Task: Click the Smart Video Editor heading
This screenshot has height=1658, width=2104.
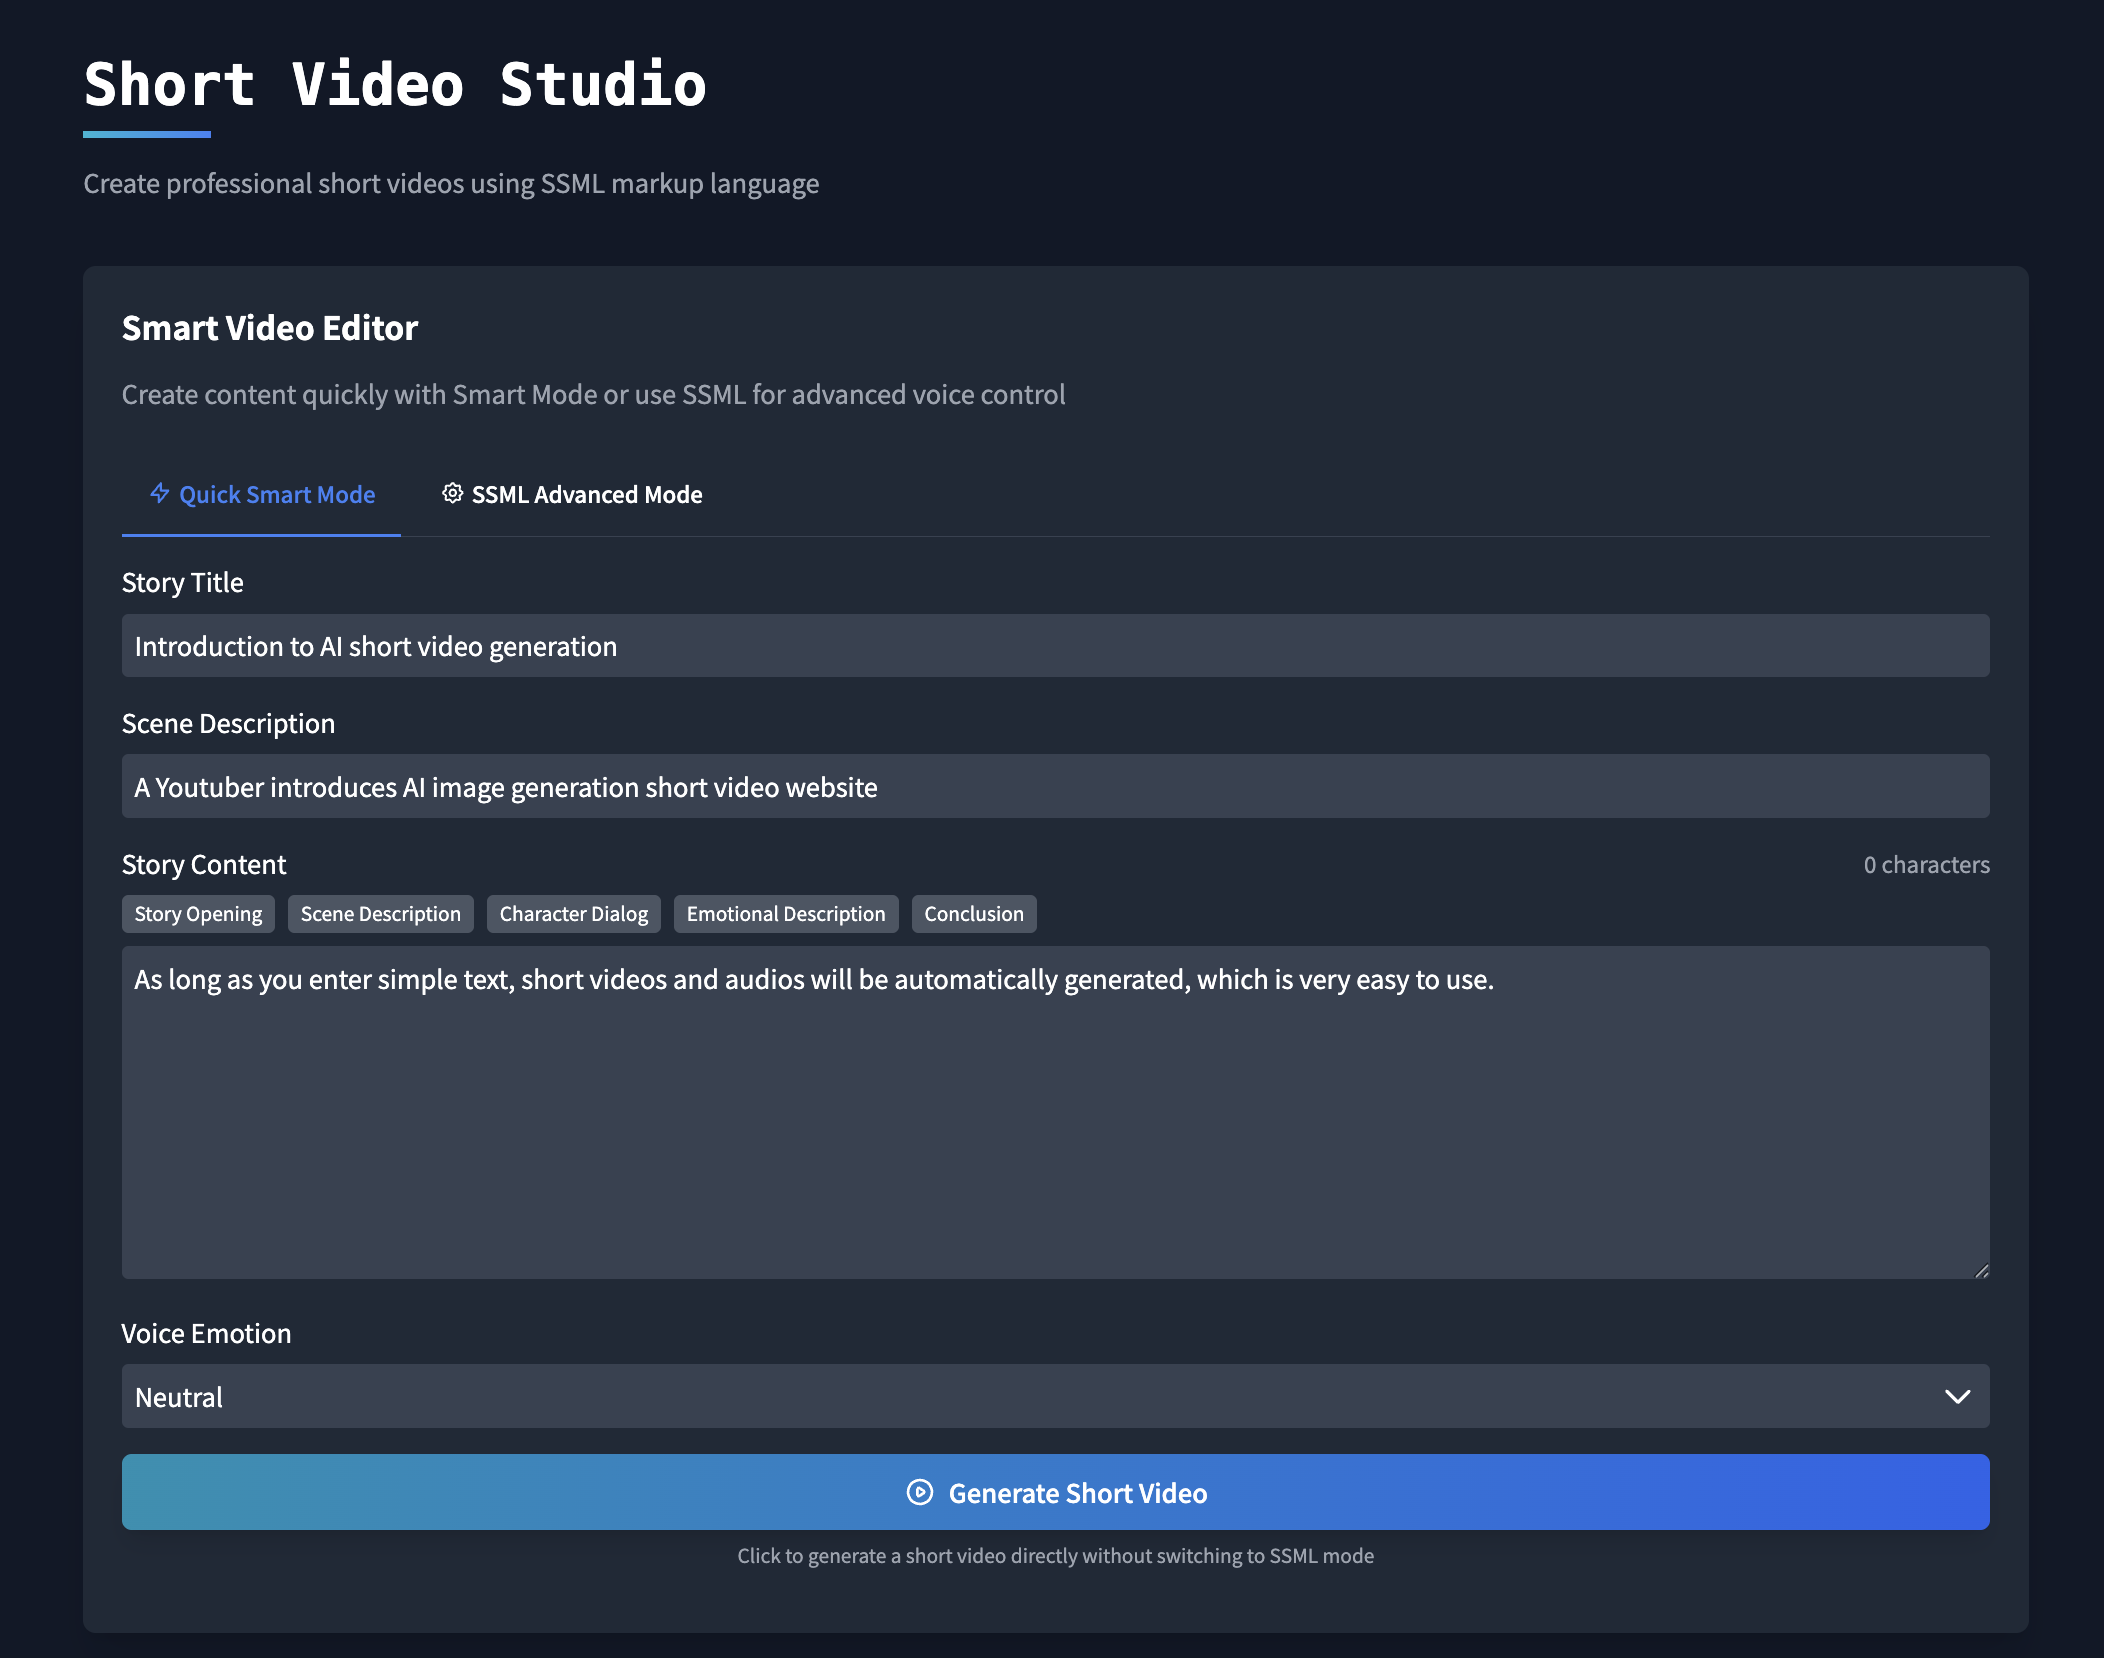Action: (x=270, y=328)
